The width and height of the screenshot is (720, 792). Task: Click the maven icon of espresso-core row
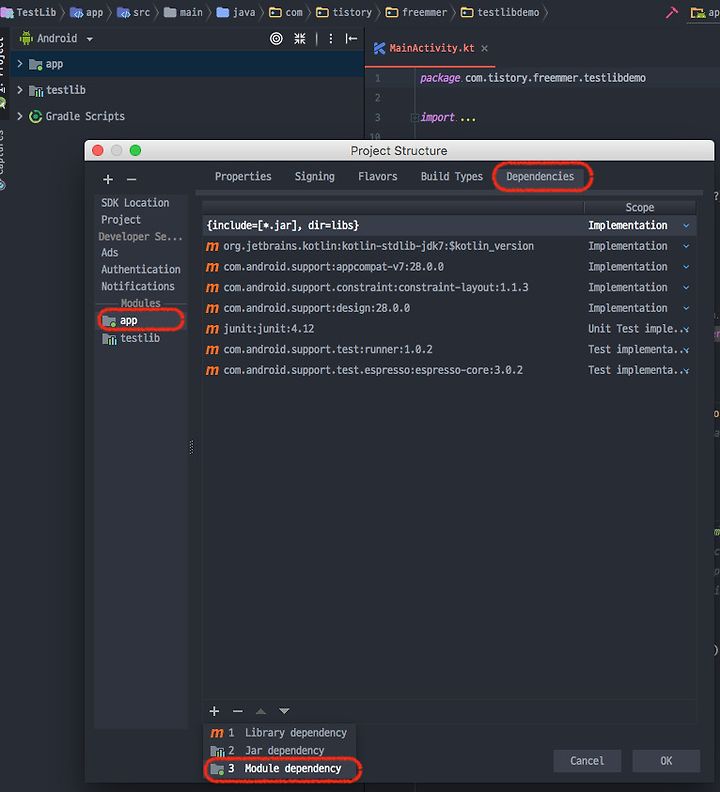point(212,371)
